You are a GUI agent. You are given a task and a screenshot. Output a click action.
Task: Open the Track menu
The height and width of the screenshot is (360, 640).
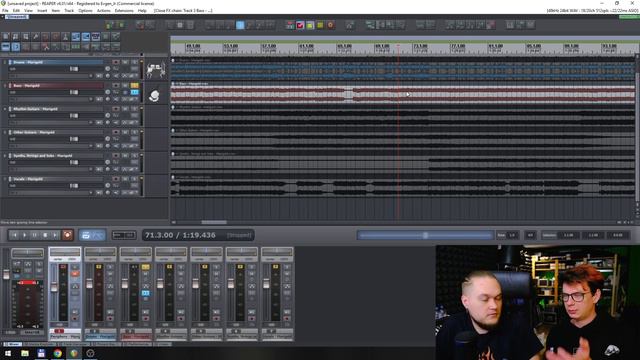[69, 11]
